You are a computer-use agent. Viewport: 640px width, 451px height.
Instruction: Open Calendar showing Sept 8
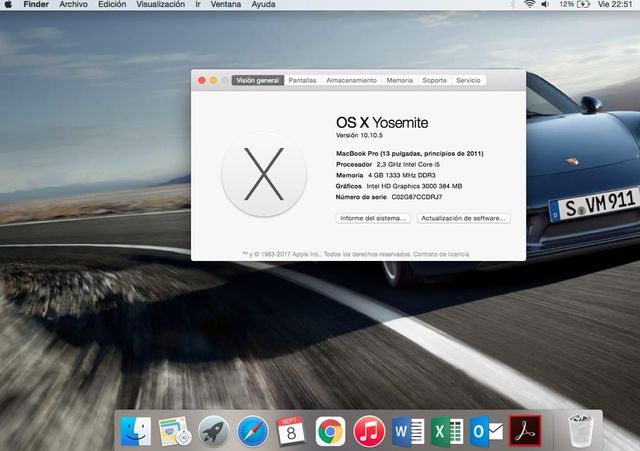coord(291,431)
